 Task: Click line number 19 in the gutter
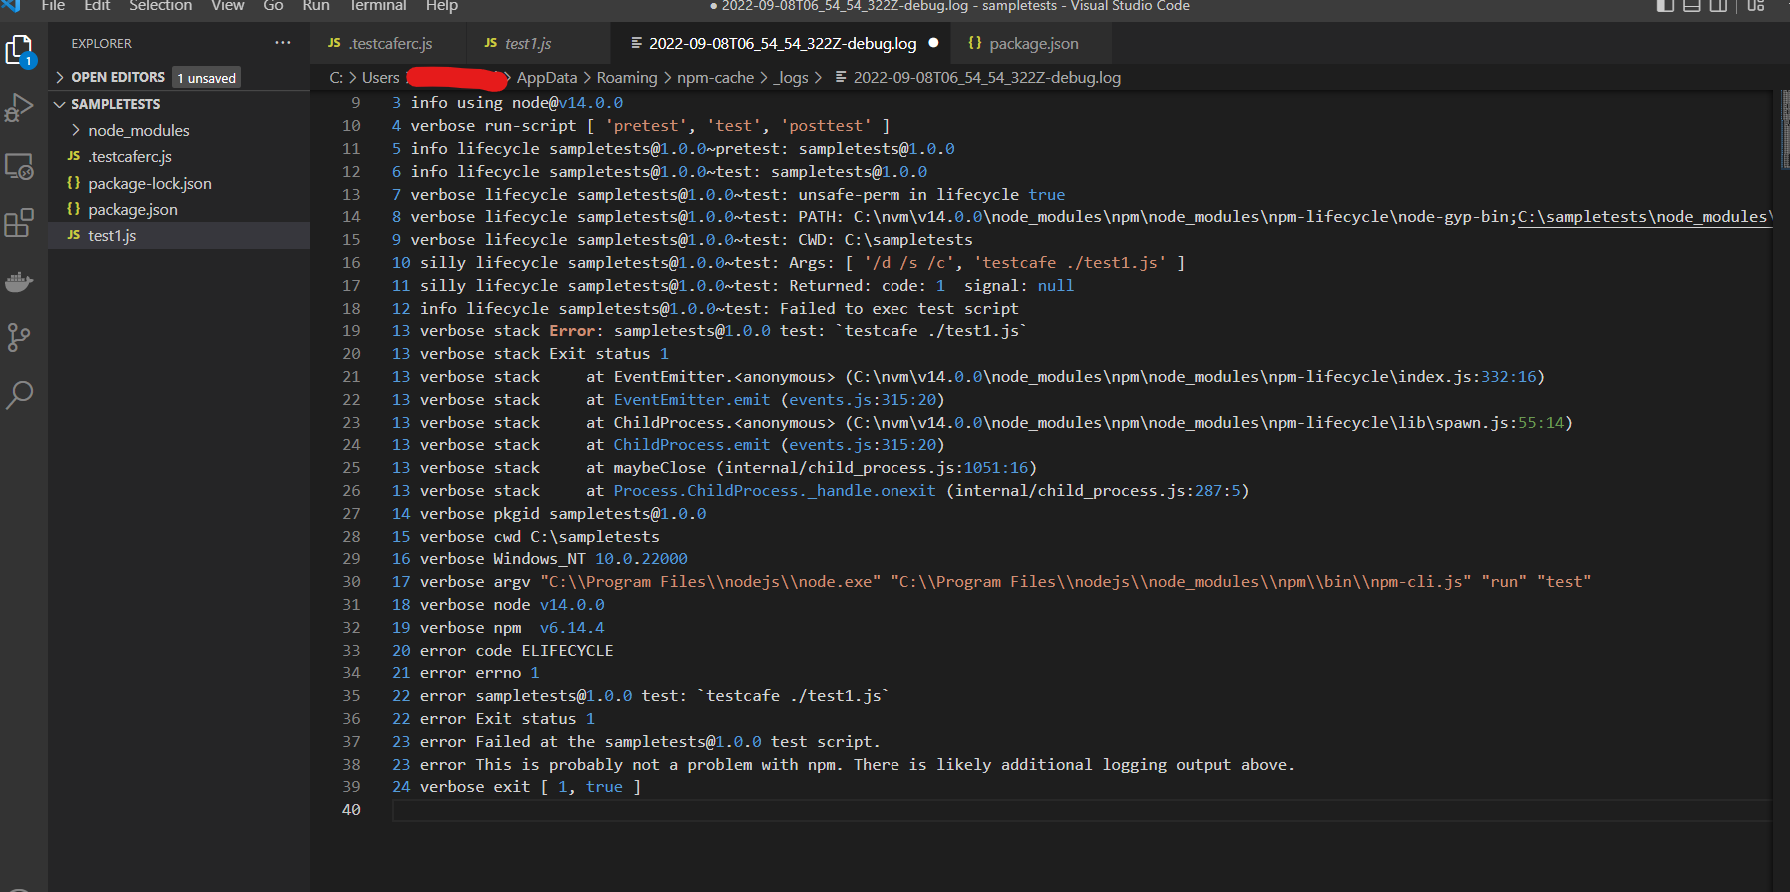coord(351,330)
